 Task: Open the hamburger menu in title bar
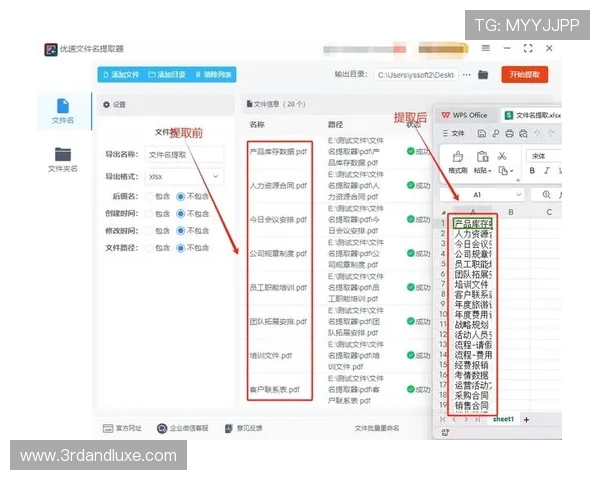pyautogui.click(x=486, y=48)
